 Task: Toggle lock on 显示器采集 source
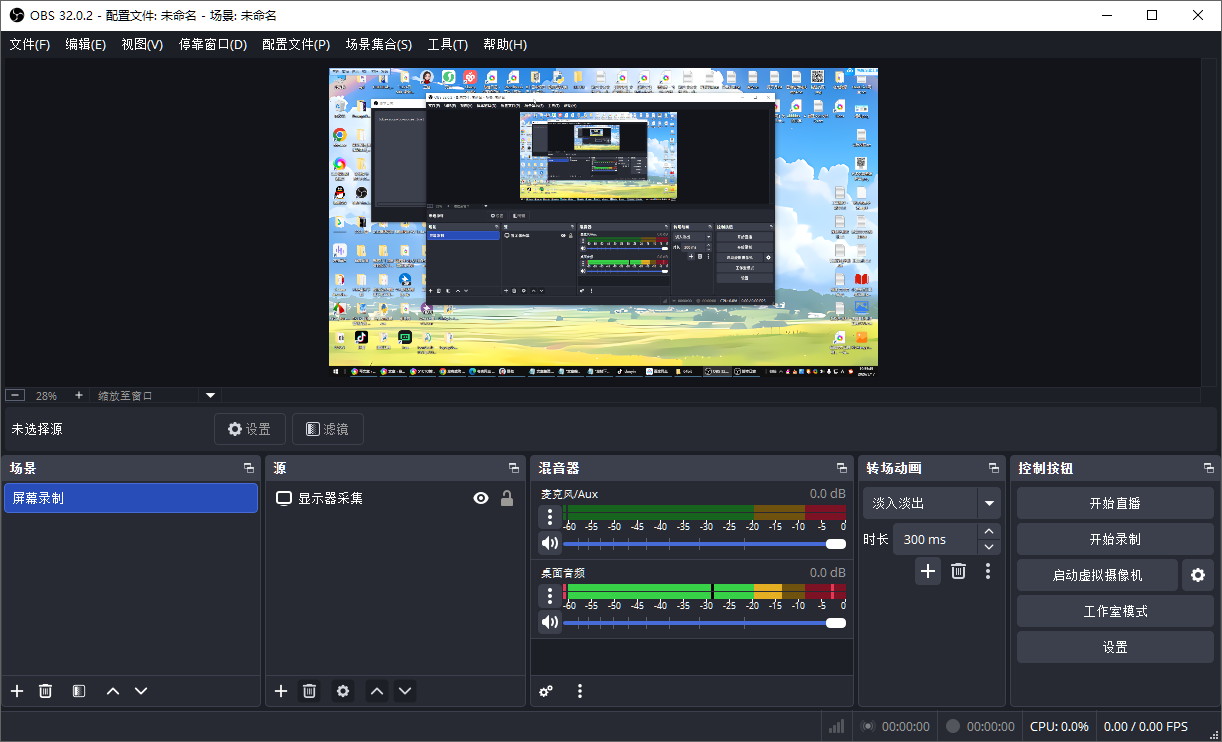(507, 498)
